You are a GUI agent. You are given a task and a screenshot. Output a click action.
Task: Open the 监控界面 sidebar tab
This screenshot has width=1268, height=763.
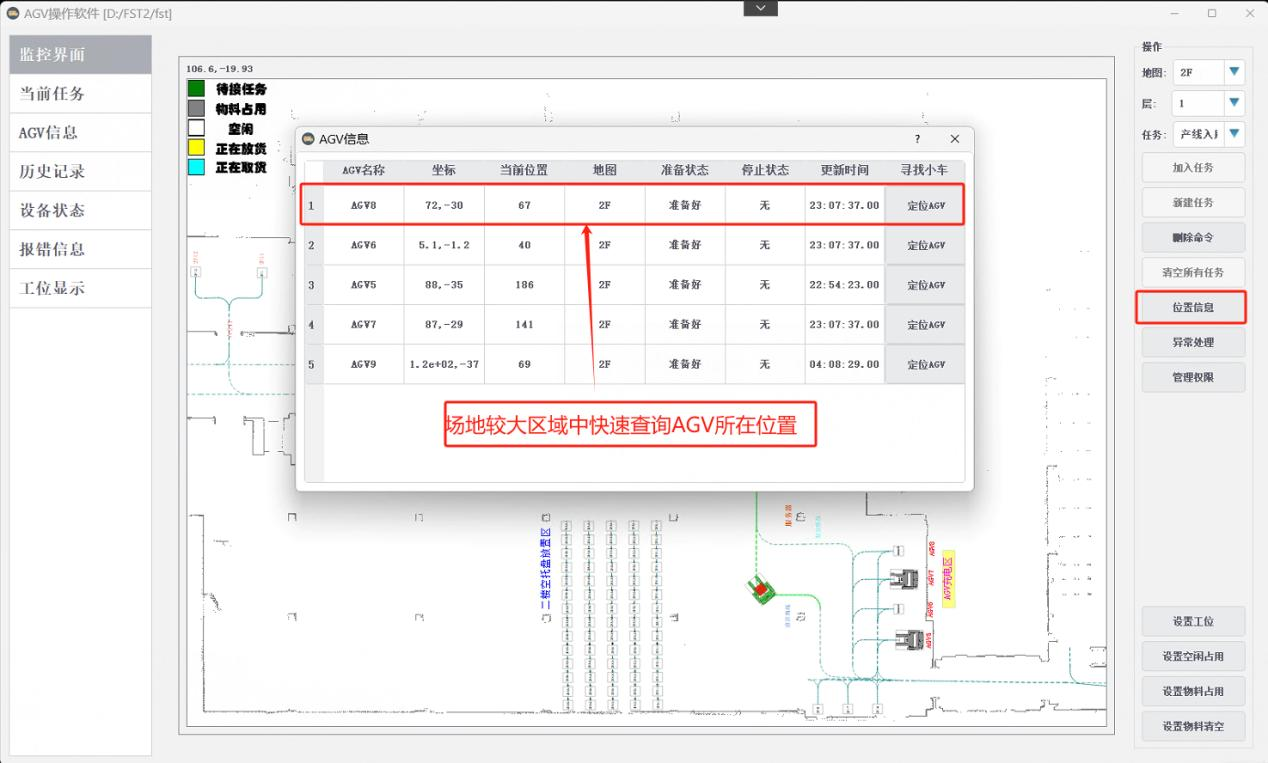[x=81, y=55]
